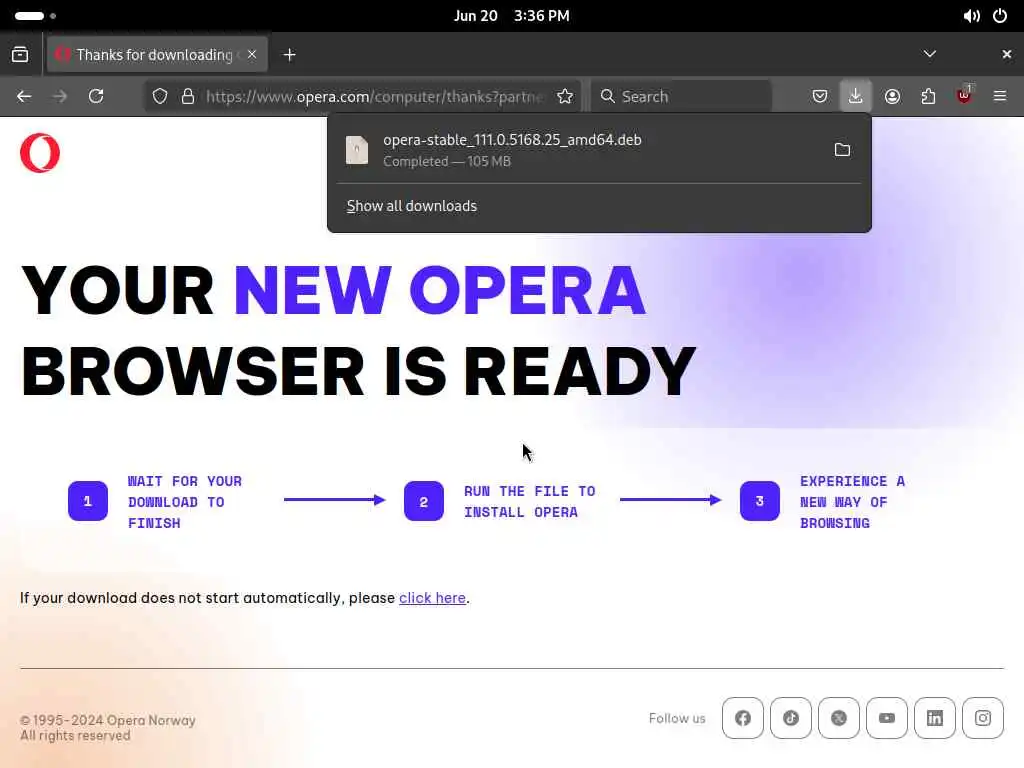Click the Search input field
Image resolution: width=1024 pixels, height=768 pixels.
coord(682,97)
